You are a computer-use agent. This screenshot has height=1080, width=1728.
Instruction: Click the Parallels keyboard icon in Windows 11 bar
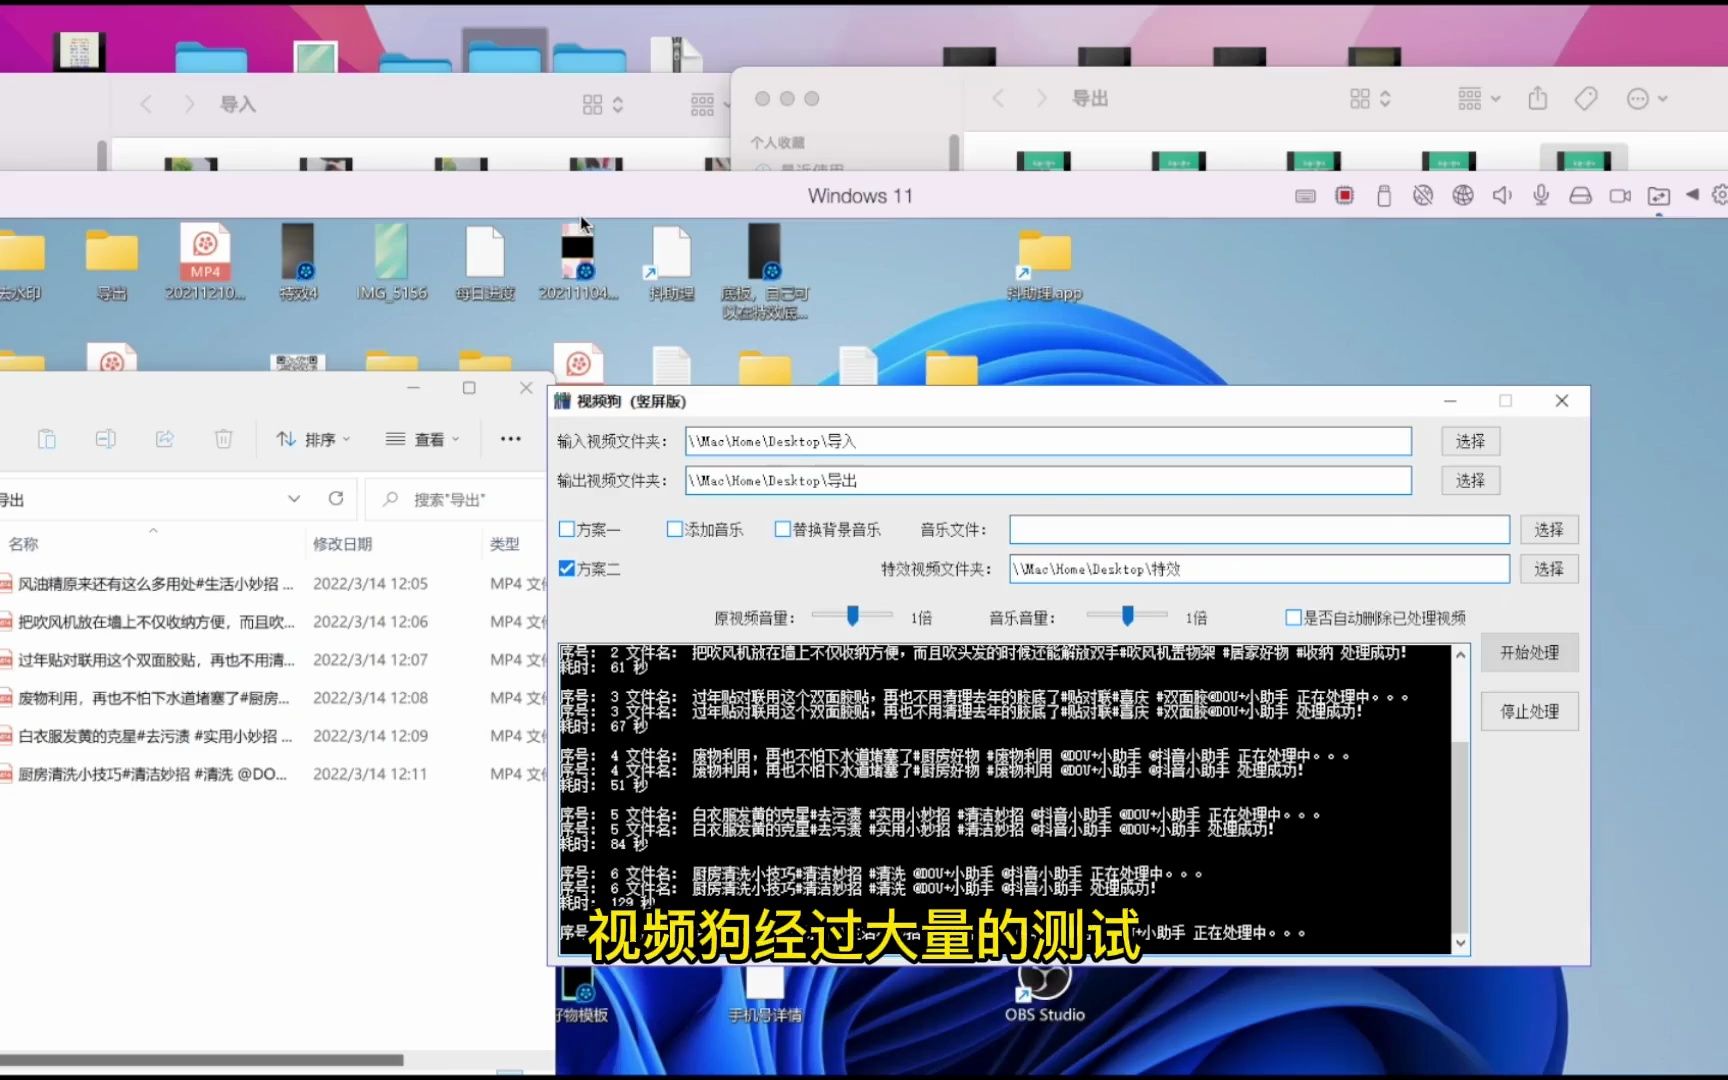[1305, 196]
